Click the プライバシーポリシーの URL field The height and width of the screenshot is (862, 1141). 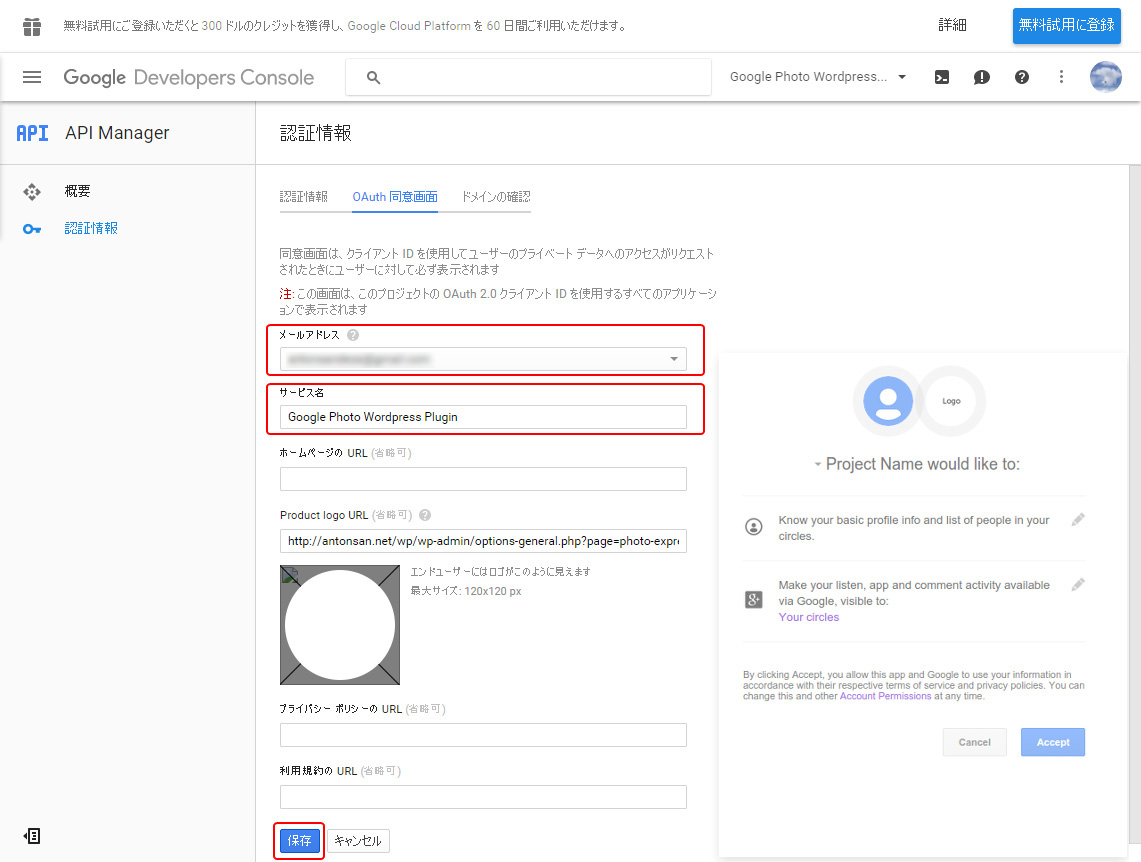point(483,735)
